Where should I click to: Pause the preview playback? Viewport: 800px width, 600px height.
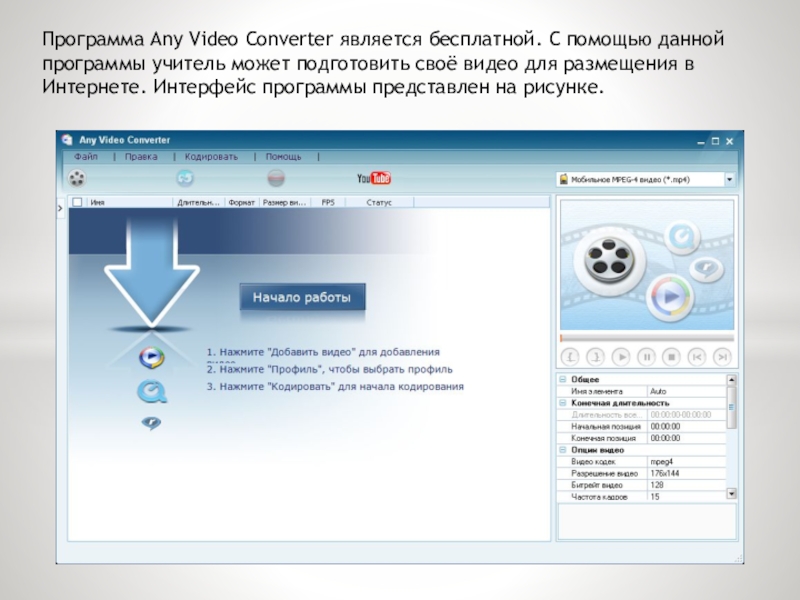tap(646, 357)
